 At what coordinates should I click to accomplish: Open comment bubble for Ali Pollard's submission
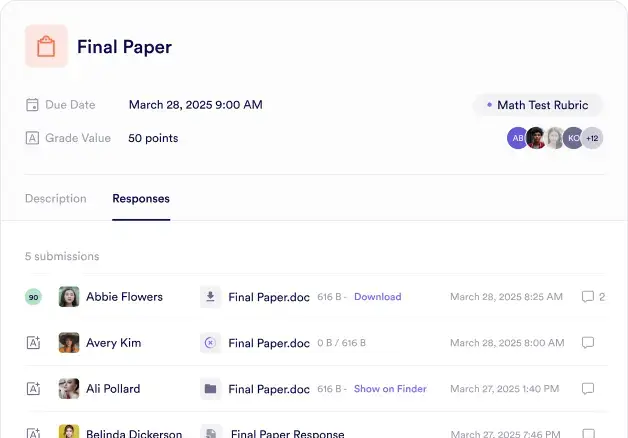click(588, 389)
